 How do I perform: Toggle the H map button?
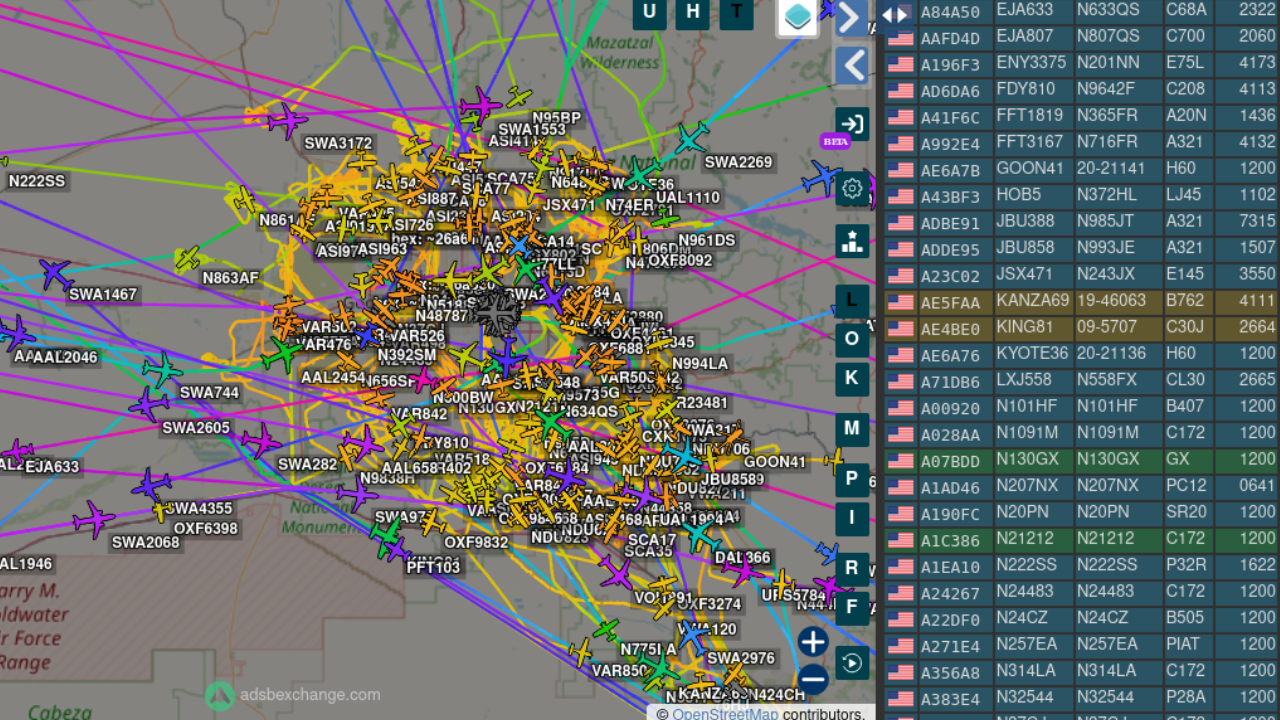point(693,13)
